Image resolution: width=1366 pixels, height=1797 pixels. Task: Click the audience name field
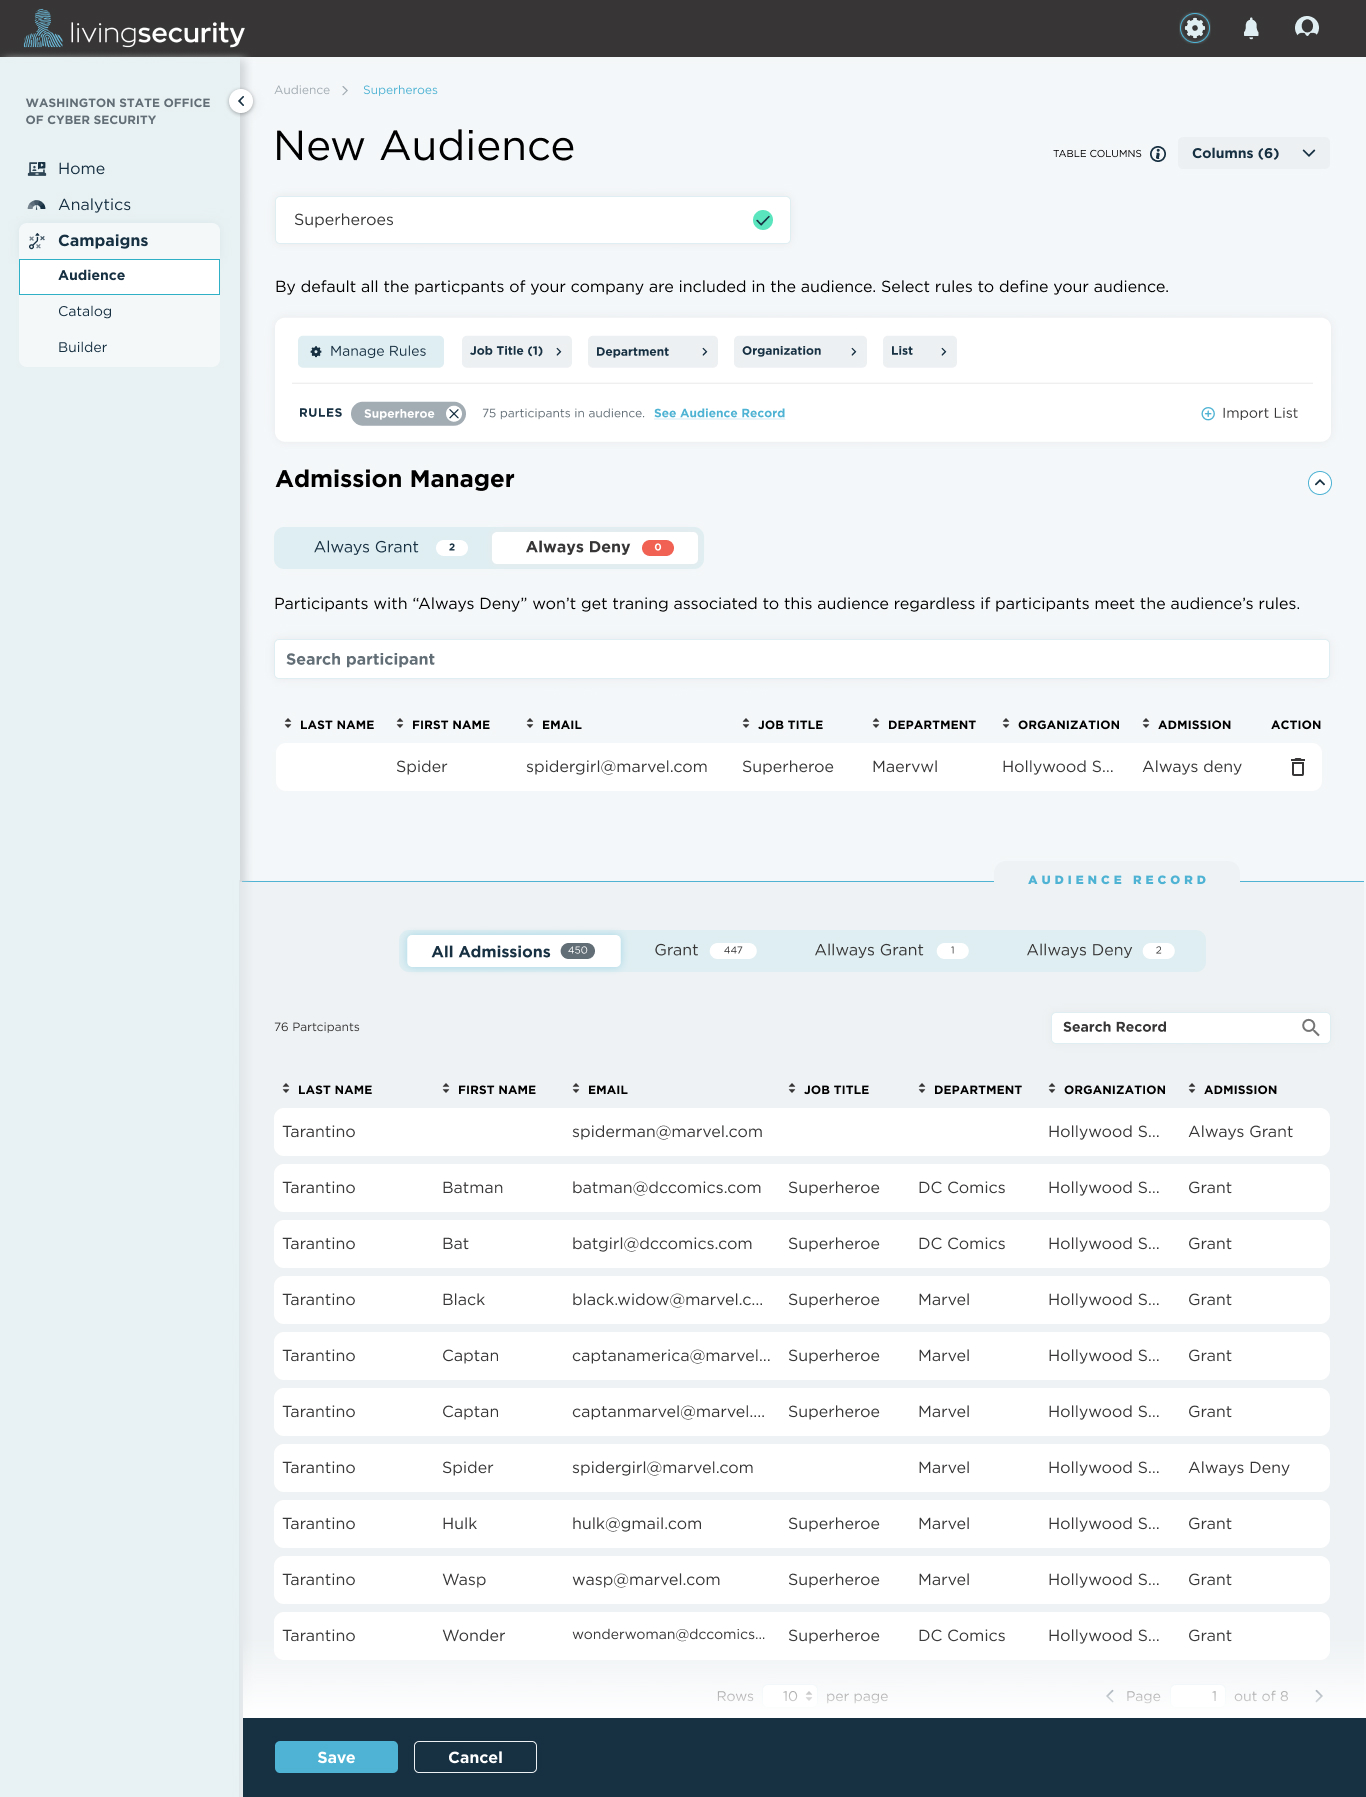click(x=532, y=220)
